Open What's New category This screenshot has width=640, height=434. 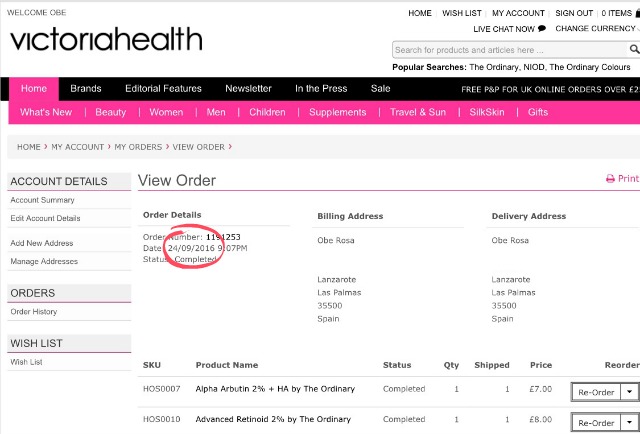[x=46, y=112]
